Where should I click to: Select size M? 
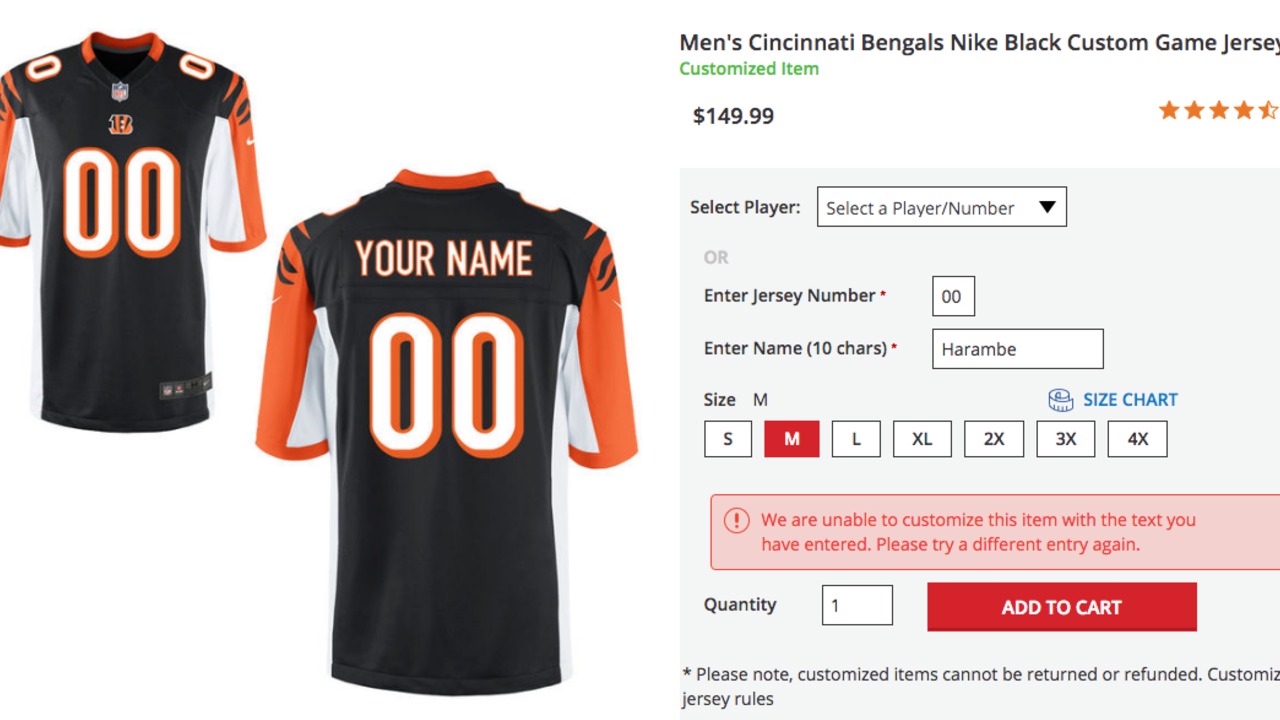click(792, 439)
